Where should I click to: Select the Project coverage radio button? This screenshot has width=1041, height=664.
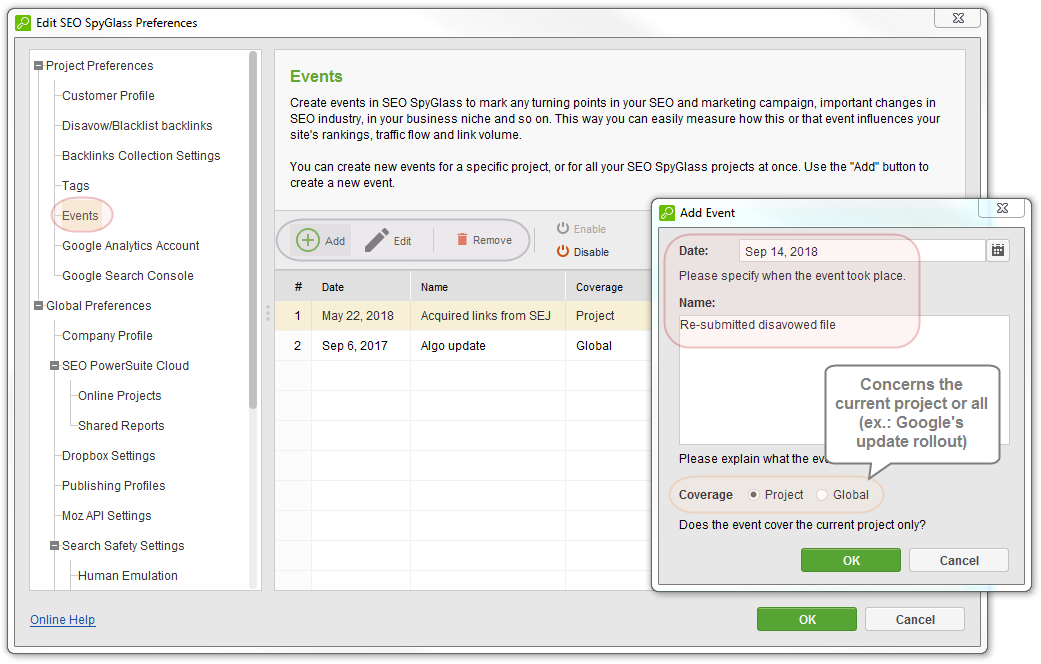pyautogui.click(x=754, y=495)
